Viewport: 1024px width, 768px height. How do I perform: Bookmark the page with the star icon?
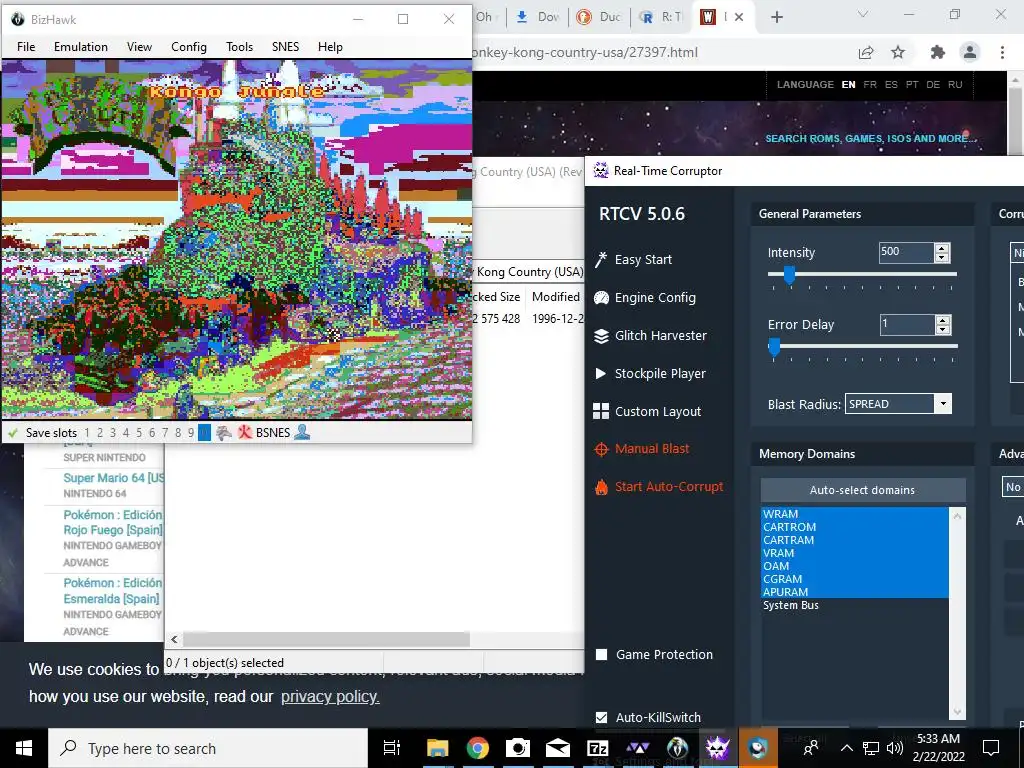coord(898,52)
